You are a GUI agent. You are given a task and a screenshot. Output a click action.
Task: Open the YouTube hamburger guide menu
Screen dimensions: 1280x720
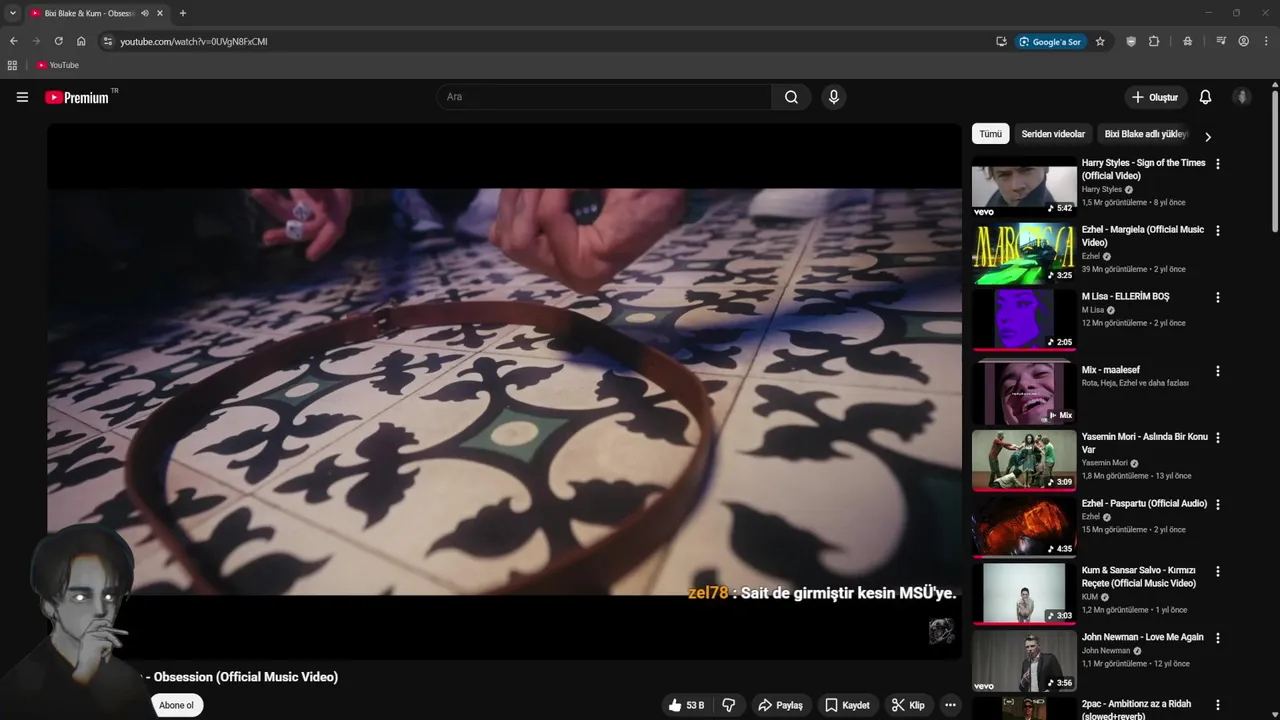(22, 97)
